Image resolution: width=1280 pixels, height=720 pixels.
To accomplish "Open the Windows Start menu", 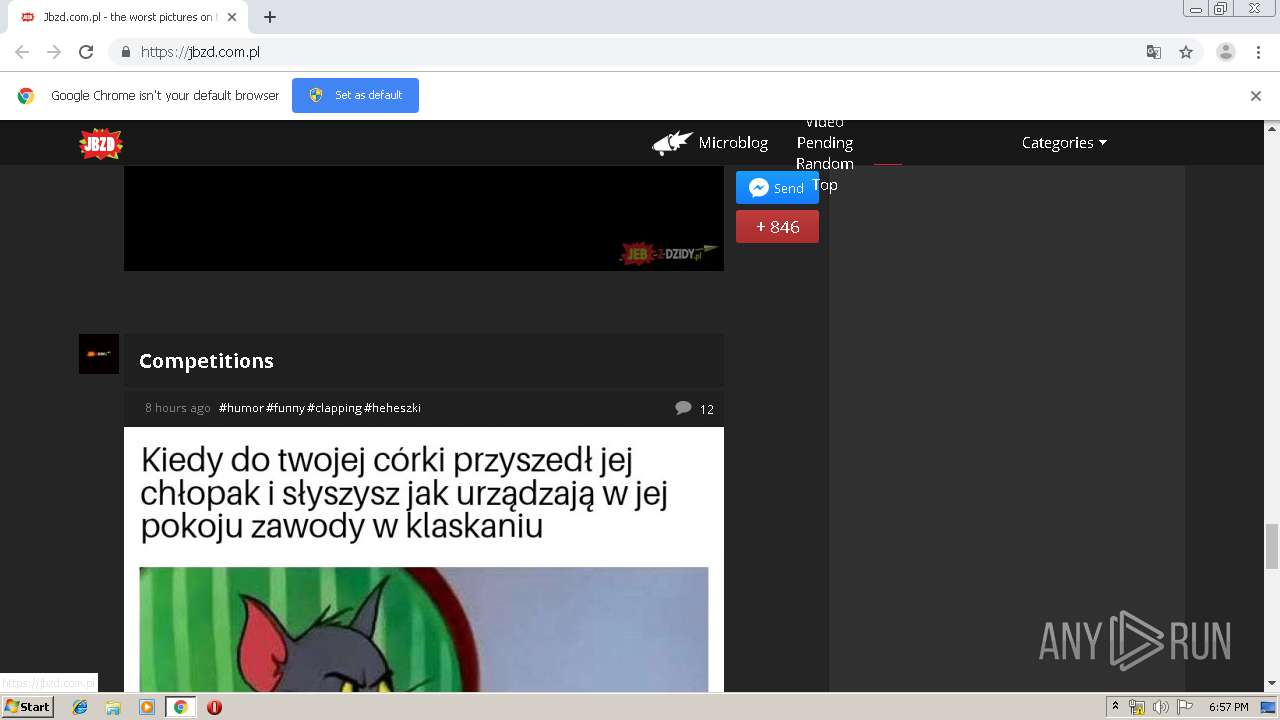I will pos(28,707).
